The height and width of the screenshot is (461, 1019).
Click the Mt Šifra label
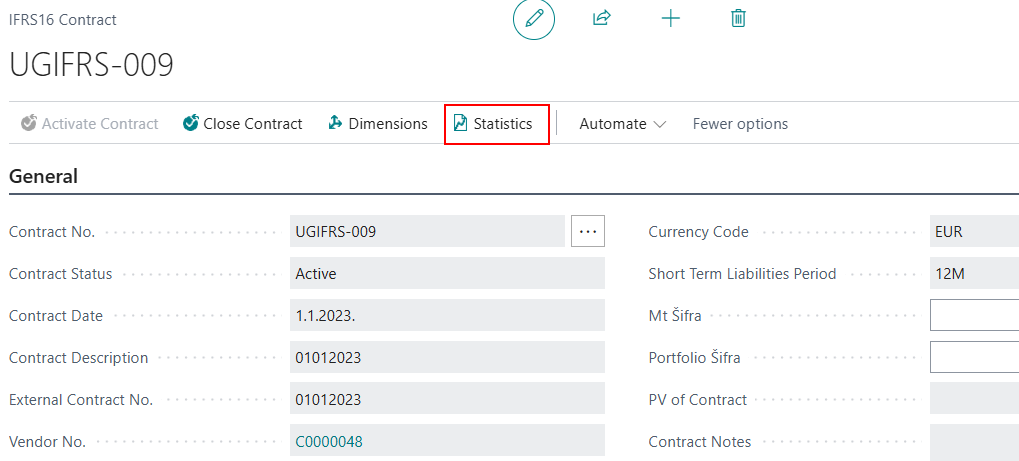click(x=675, y=315)
